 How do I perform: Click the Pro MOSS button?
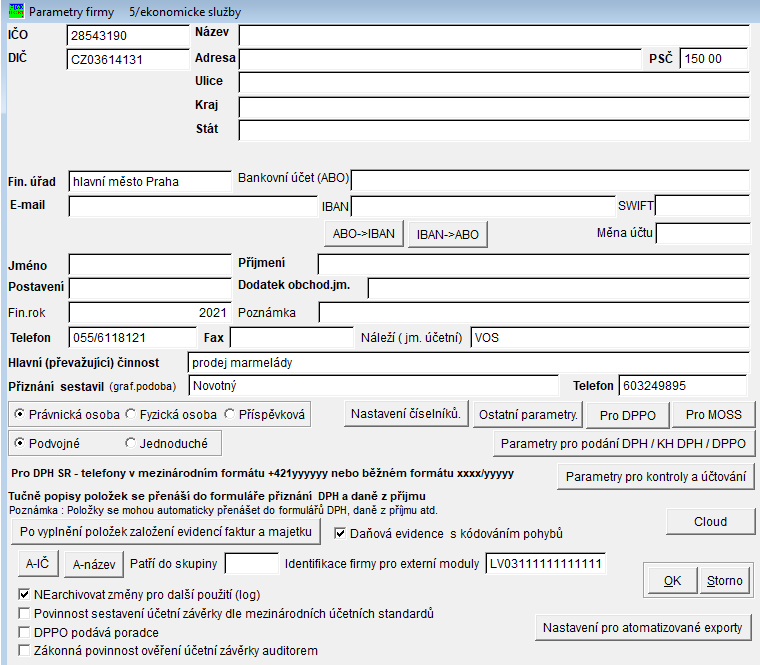(713, 415)
